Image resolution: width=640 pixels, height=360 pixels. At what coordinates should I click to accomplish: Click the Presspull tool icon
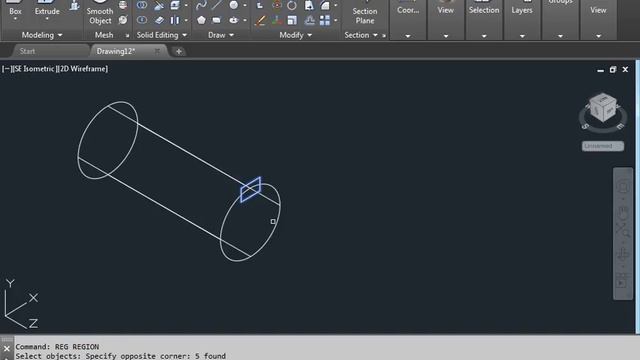point(74,6)
